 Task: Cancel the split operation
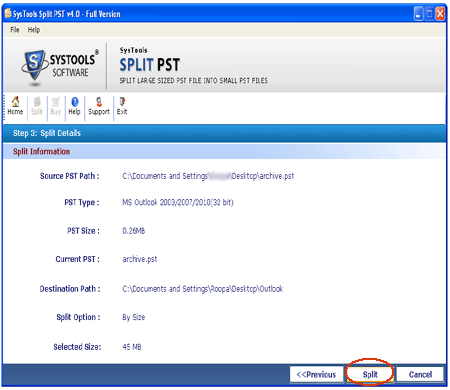point(420,374)
